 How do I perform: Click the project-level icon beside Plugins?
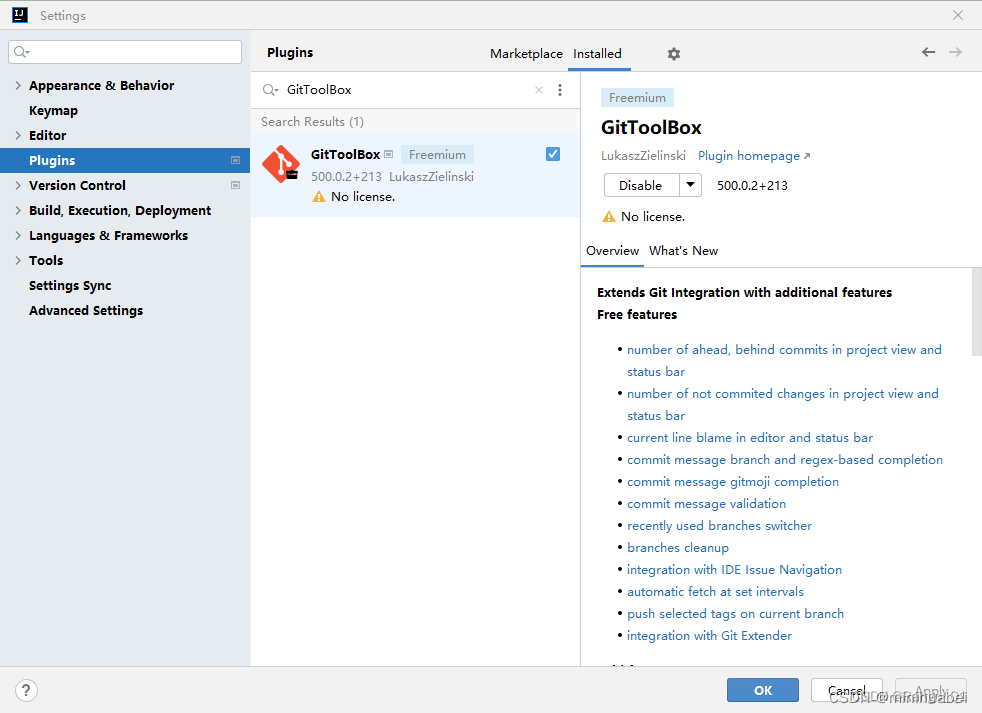pyautogui.click(x=235, y=160)
